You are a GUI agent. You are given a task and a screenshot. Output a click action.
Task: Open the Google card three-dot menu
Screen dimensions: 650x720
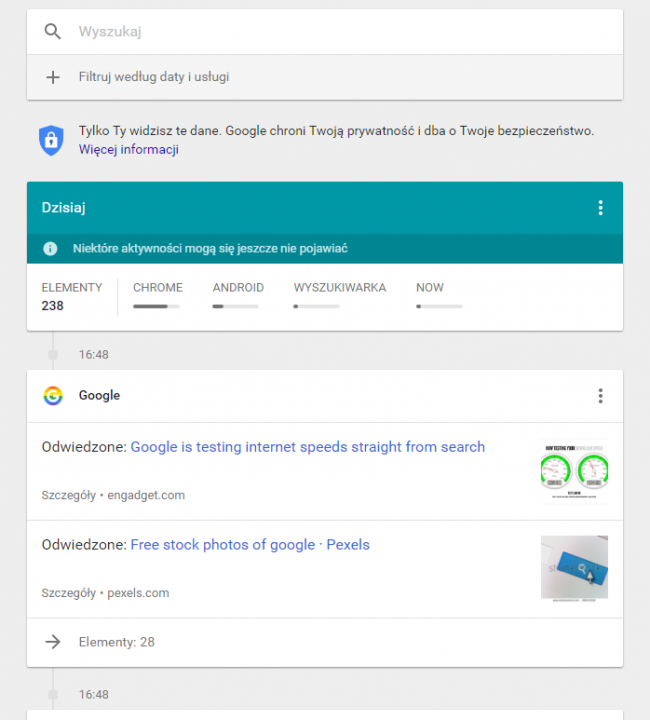(600, 396)
